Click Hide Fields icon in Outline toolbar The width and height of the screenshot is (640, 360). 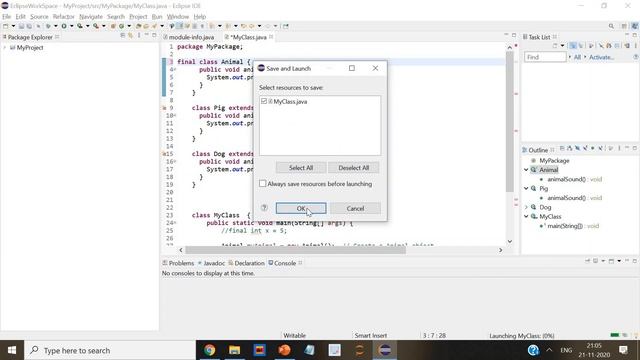[x=577, y=149]
